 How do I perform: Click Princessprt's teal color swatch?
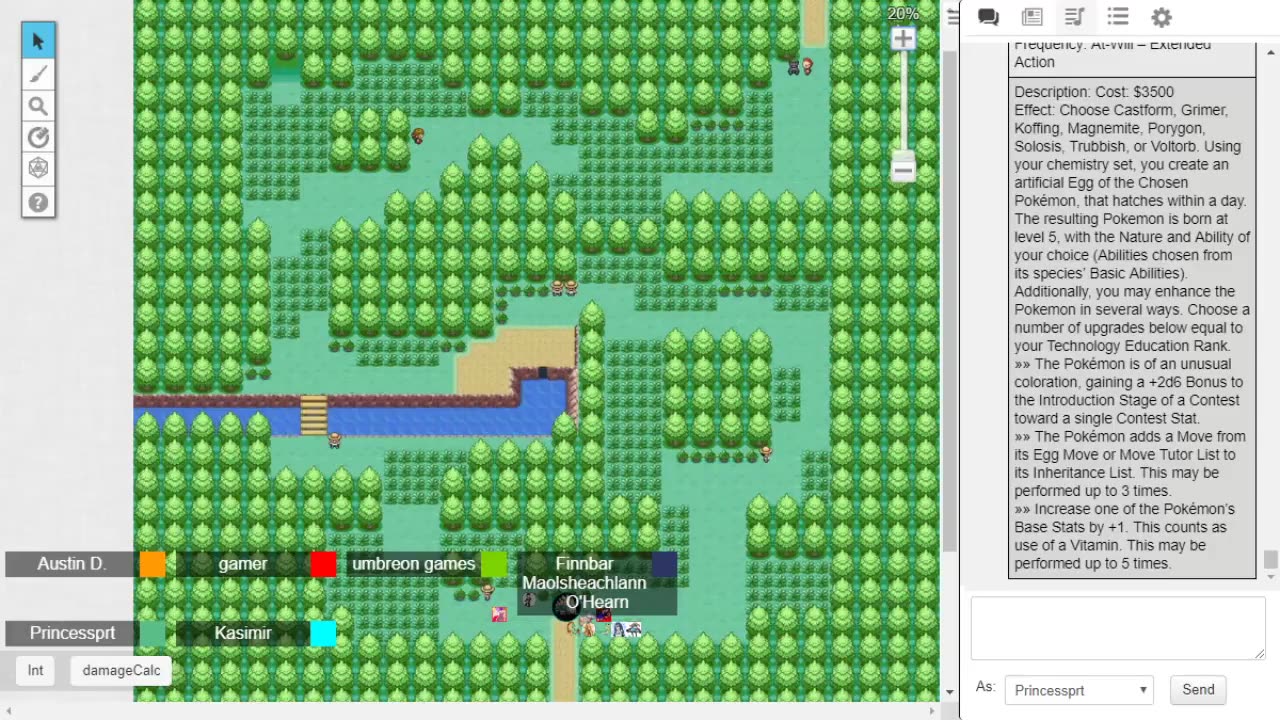click(152, 633)
